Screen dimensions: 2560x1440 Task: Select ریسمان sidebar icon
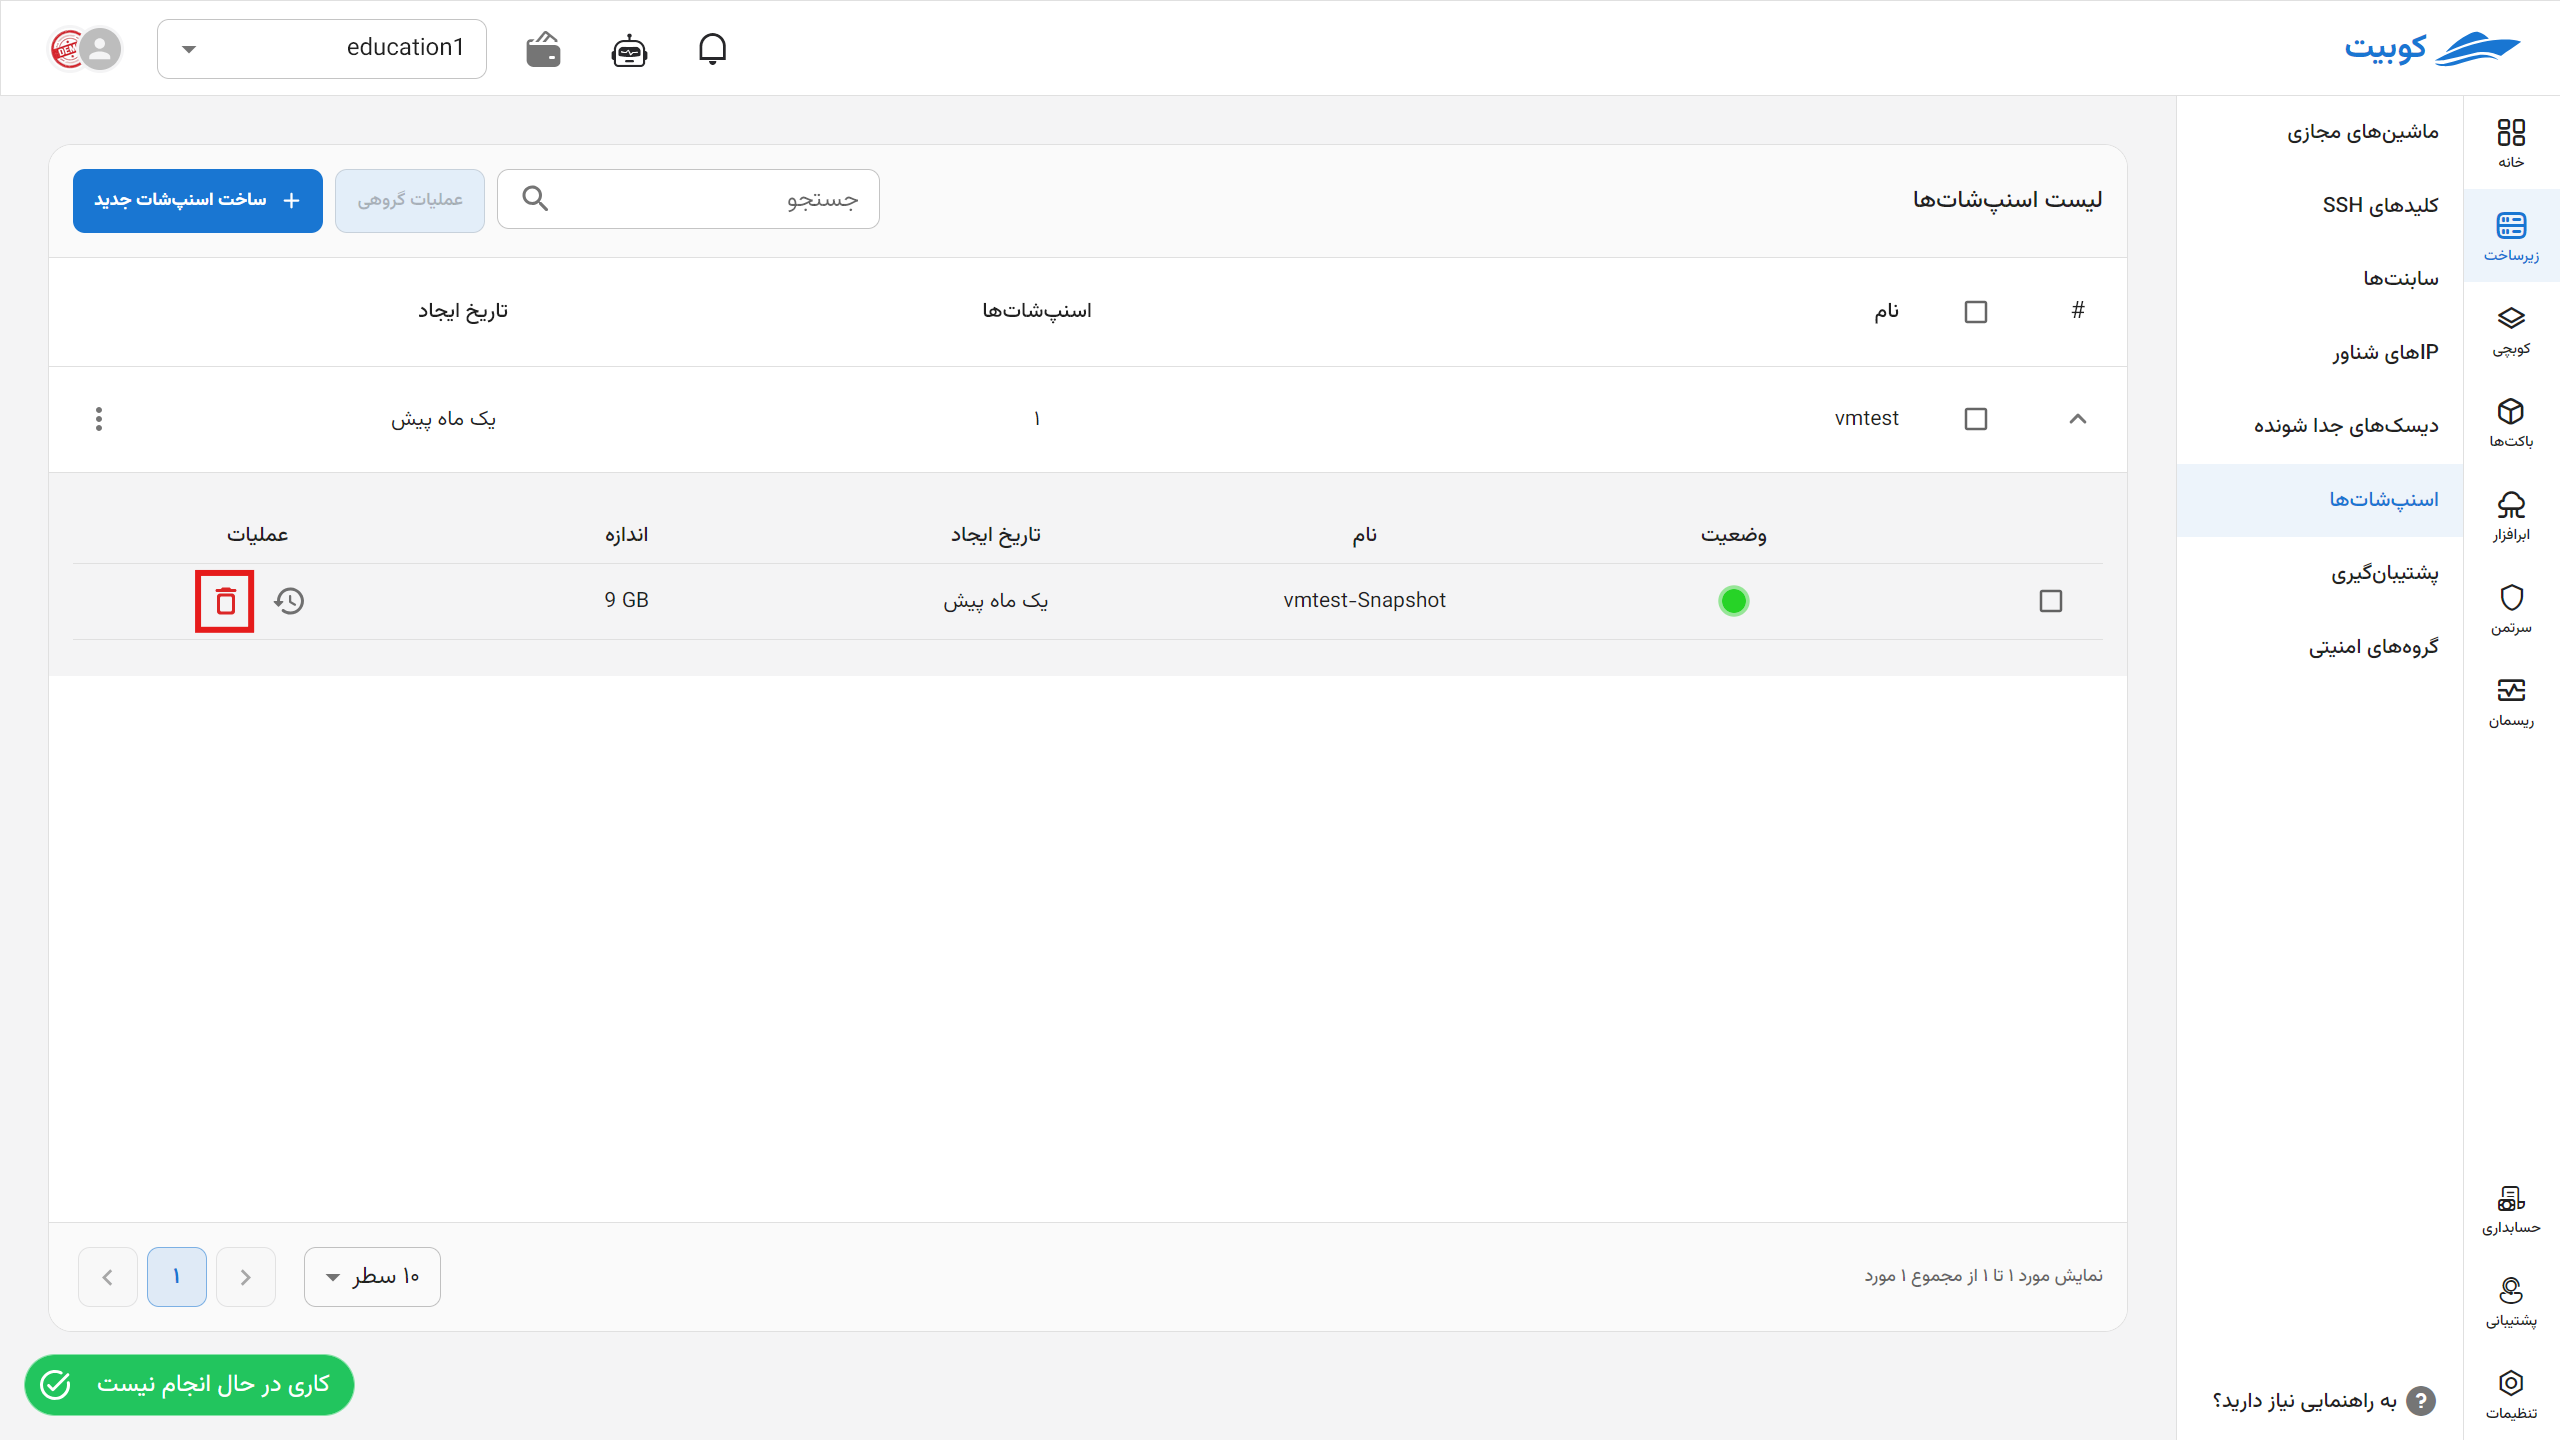[x=2511, y=702]
